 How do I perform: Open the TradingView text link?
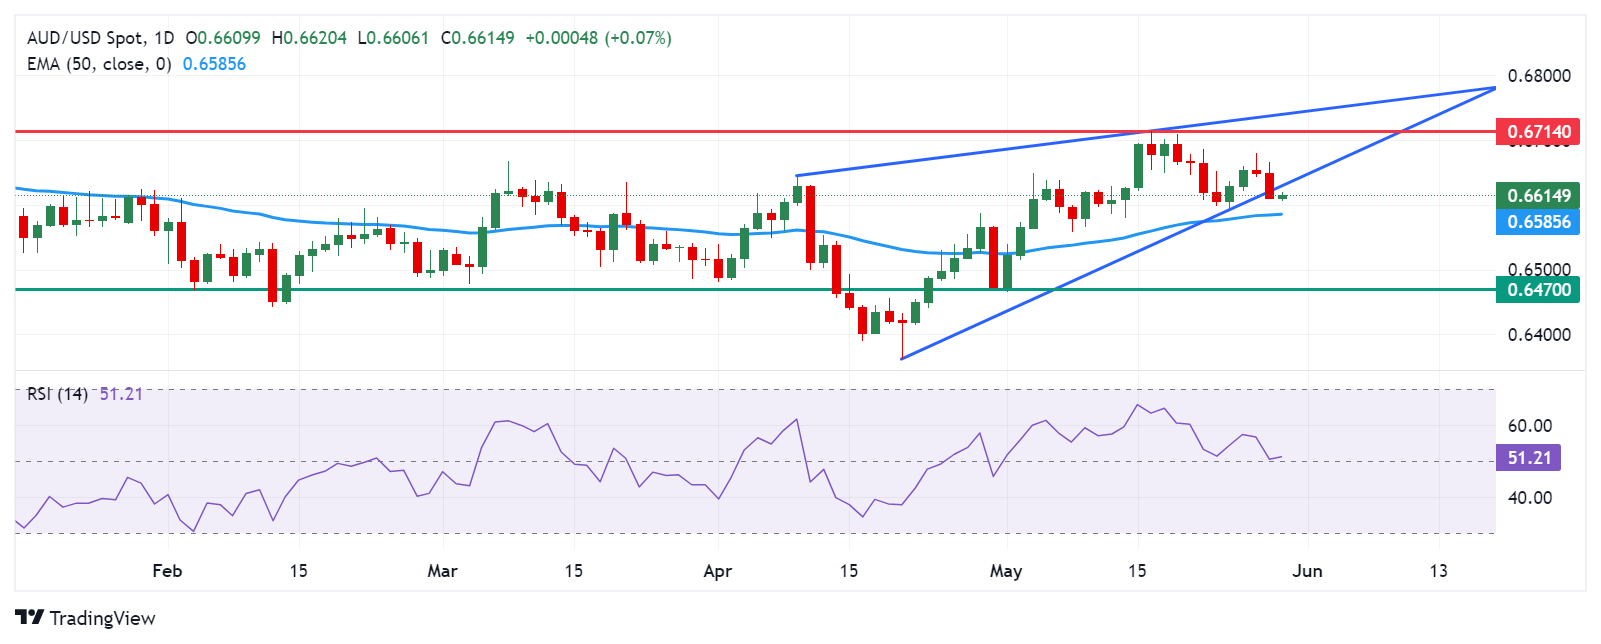point(102,618)
